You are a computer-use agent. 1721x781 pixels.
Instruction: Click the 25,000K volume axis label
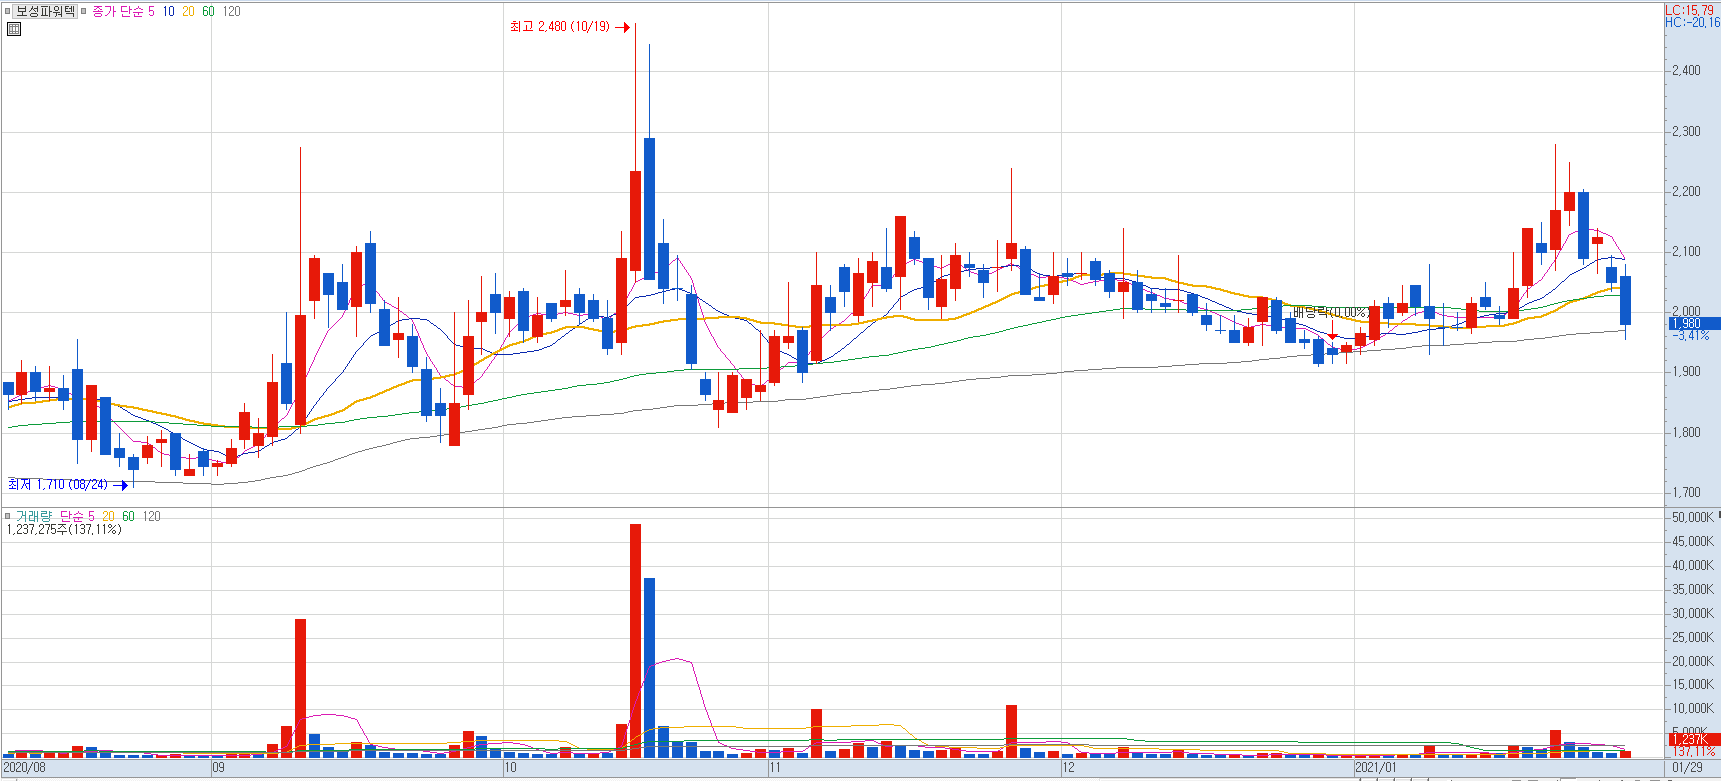pyautogui.click(x=1692, y=638)
